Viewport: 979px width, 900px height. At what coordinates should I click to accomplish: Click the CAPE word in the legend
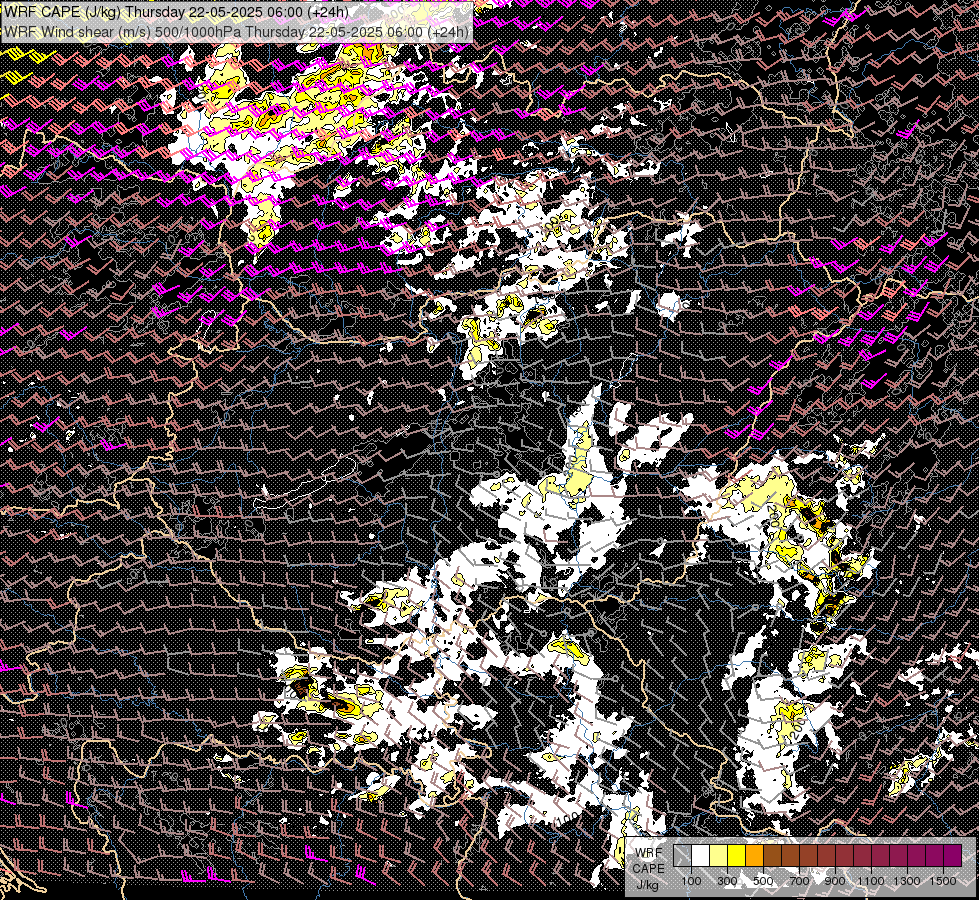pyautogui.click(x=649, y=869)
